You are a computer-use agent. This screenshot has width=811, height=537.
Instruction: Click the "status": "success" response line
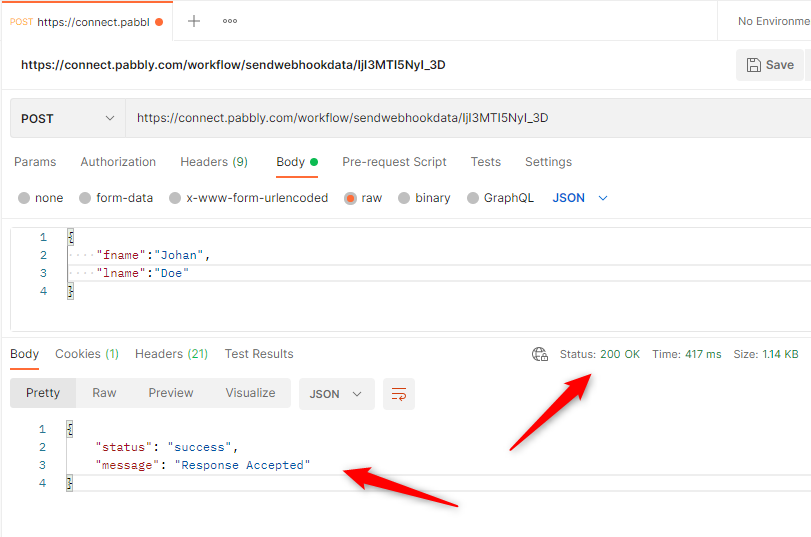167,447
